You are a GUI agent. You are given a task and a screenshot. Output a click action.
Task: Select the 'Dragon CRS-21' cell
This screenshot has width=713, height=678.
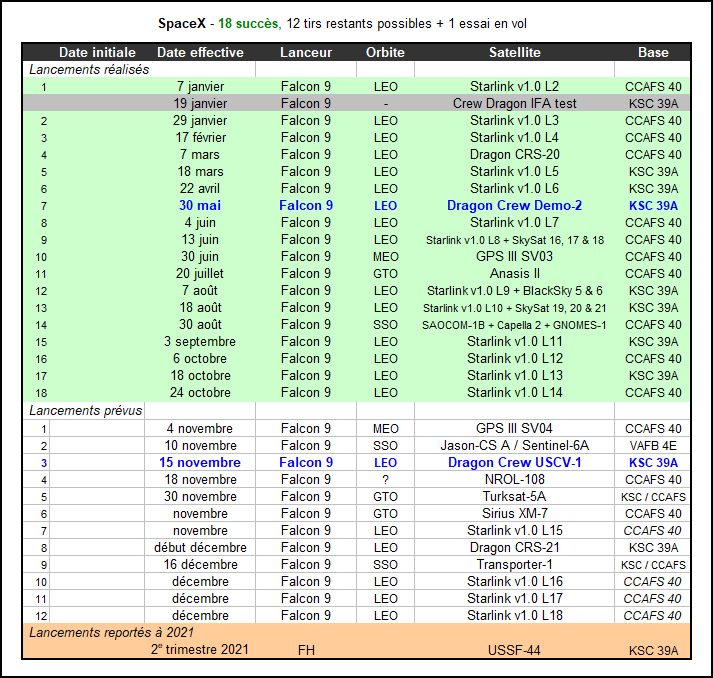[515, 547]
